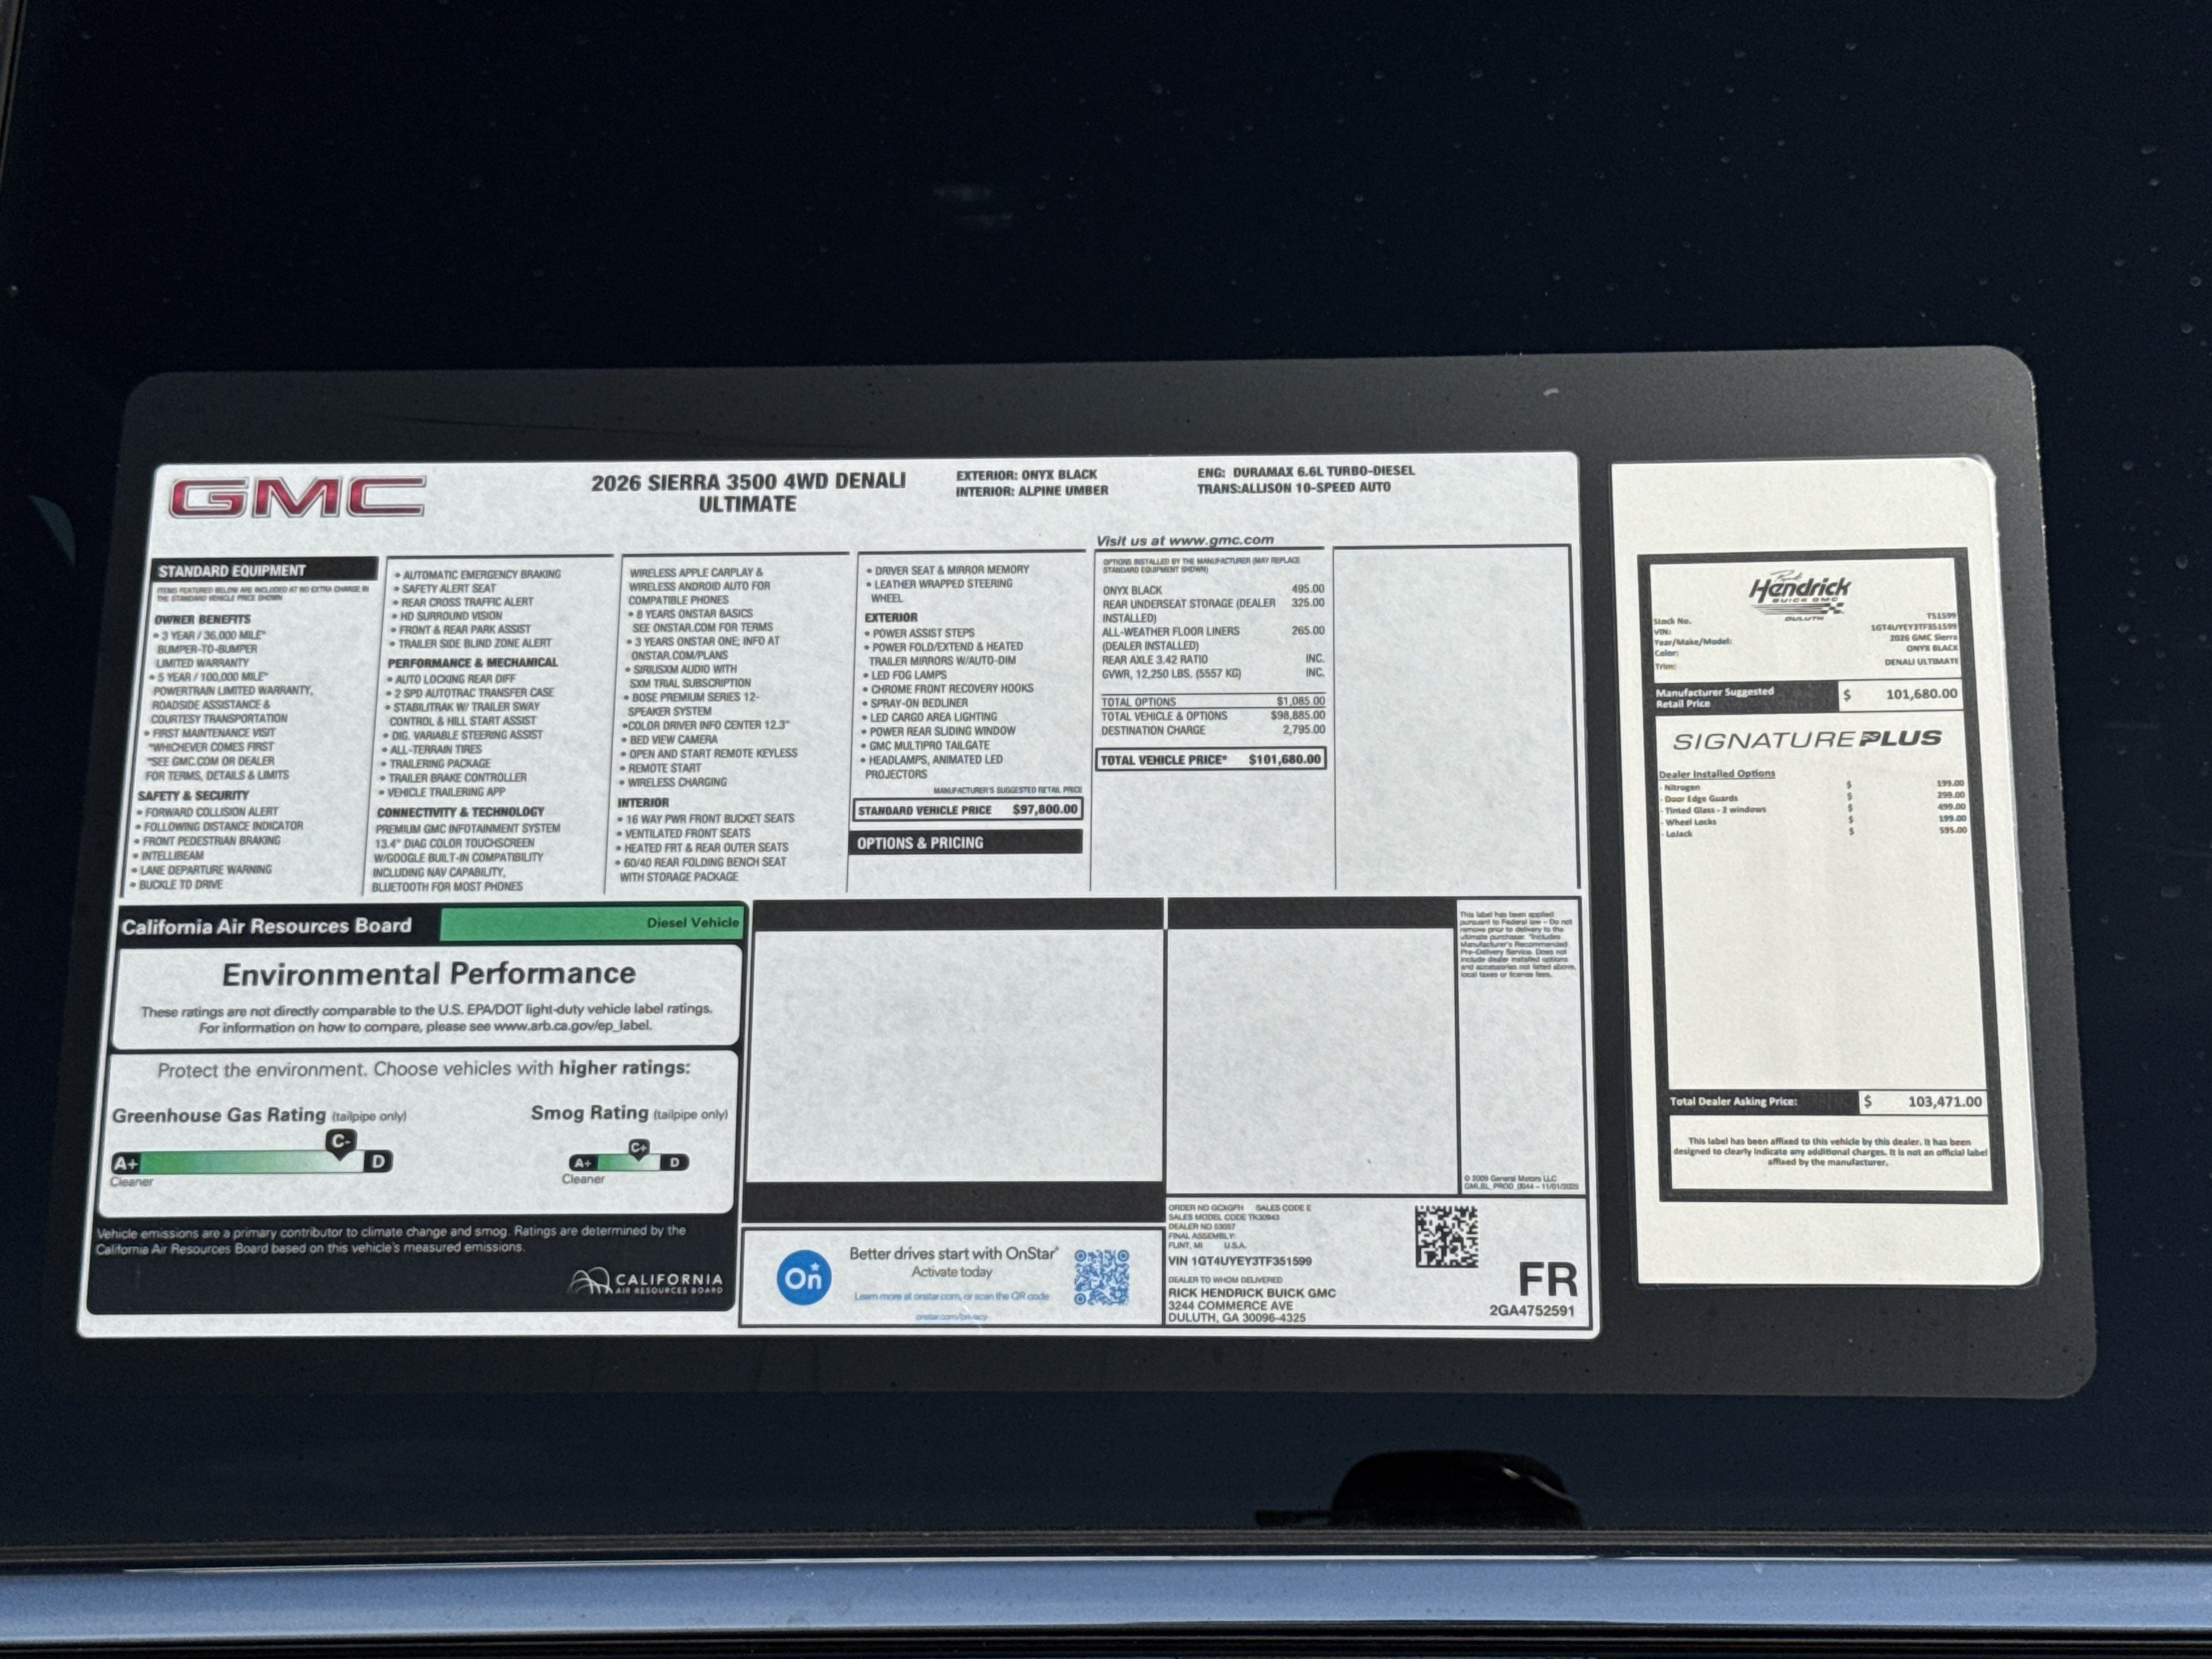
Task: Click the Smog Rating gradient bar
Action: (629, 1162)
